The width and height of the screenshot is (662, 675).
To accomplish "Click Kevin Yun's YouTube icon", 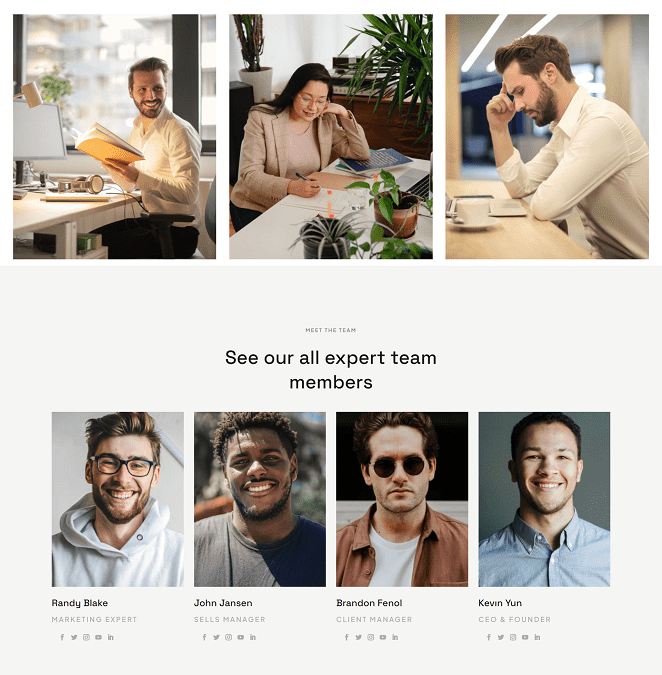I will pos(525,637).
